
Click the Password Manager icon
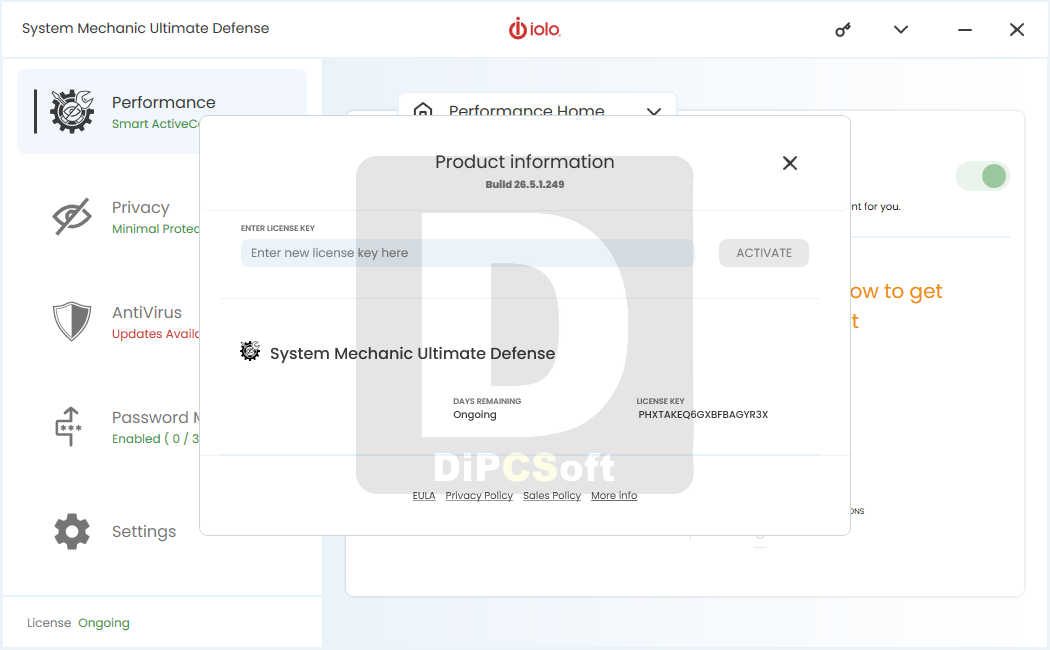coord(68,426)
